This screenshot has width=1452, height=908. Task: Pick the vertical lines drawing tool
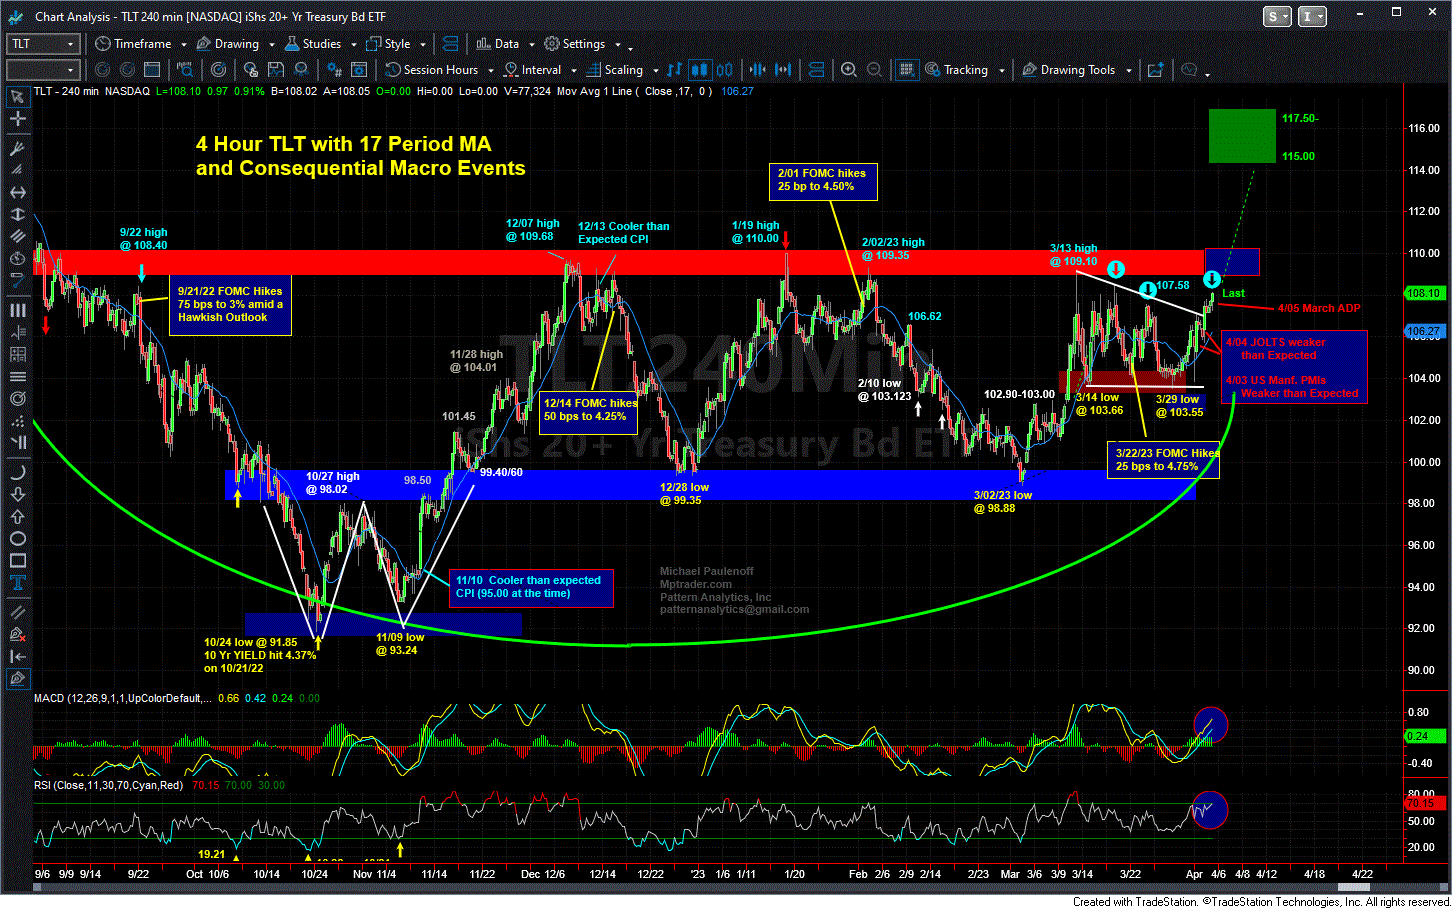point(17,310)
